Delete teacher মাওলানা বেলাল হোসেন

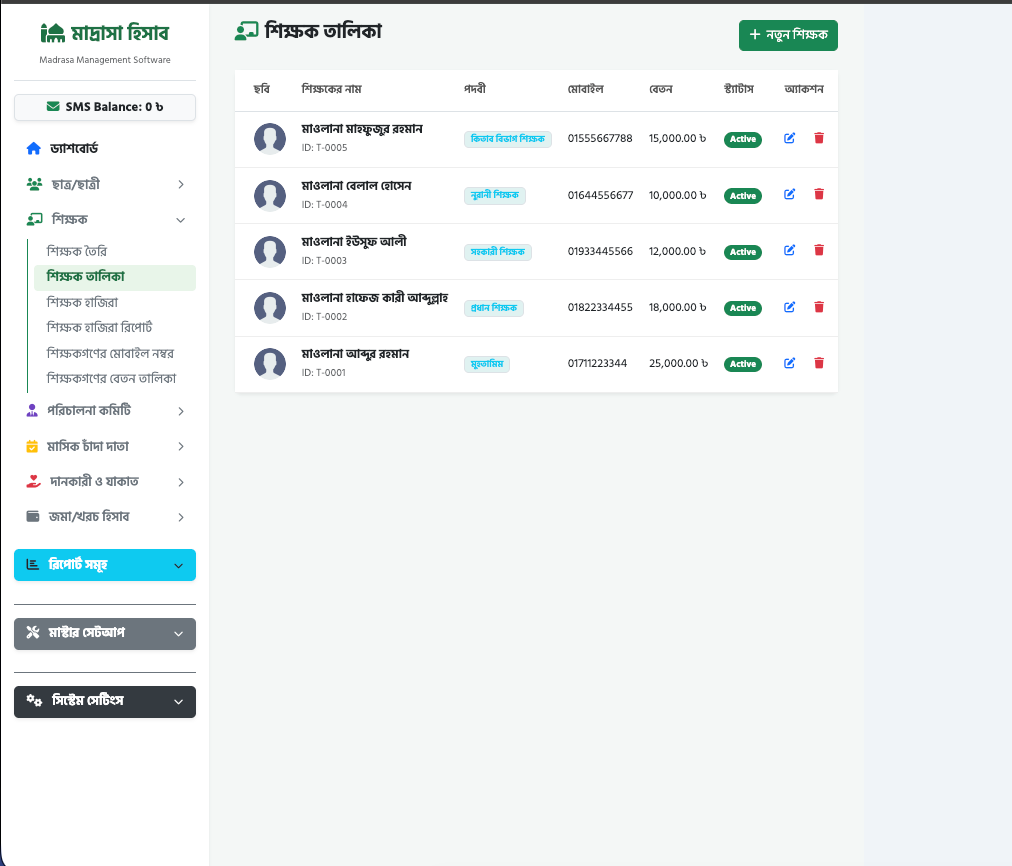point(819,194)
